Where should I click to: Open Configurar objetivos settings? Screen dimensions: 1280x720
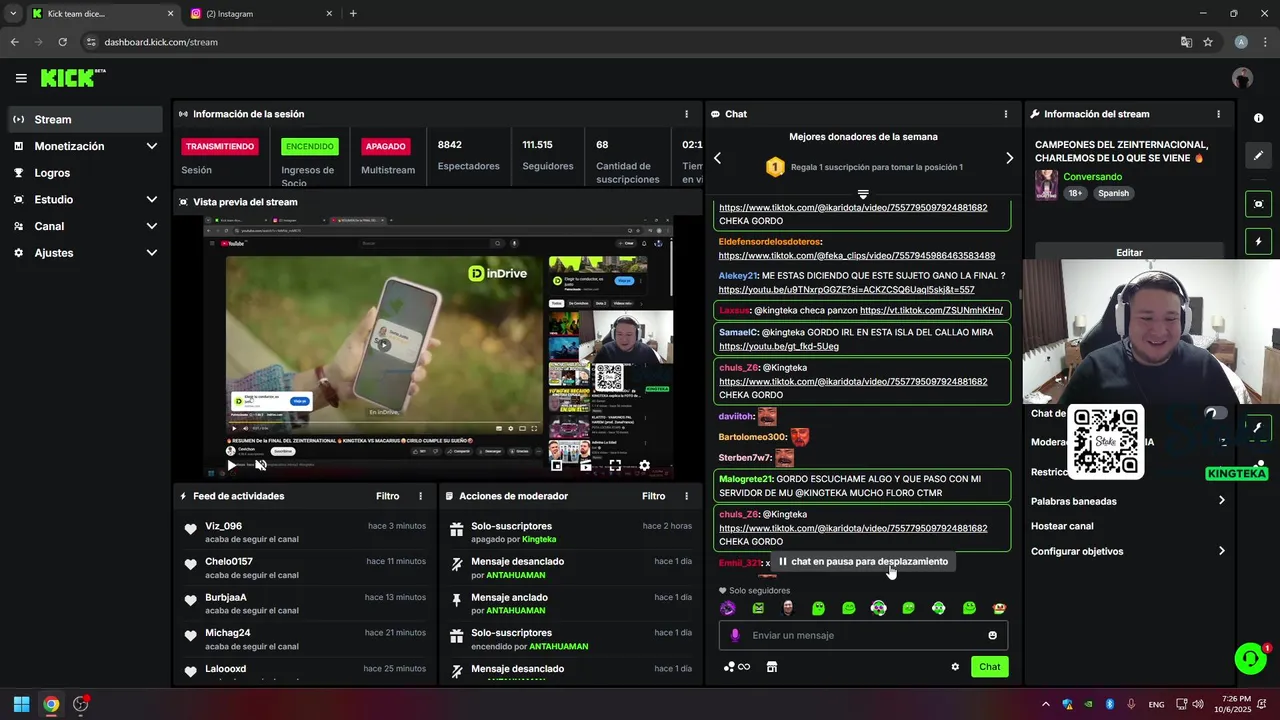[1128, 551]
